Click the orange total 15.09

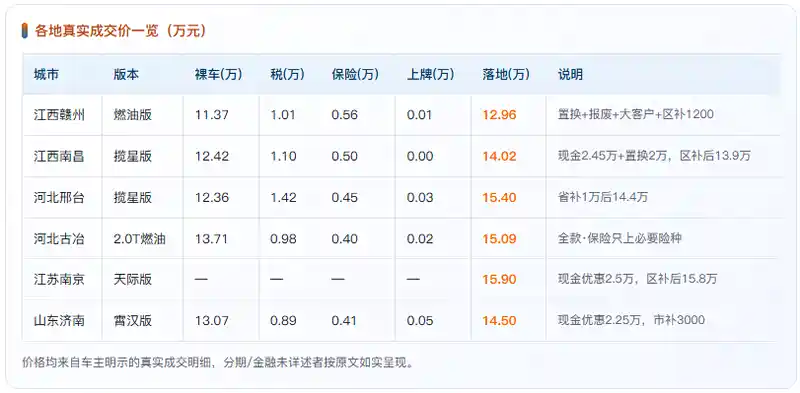pos(499,238)
